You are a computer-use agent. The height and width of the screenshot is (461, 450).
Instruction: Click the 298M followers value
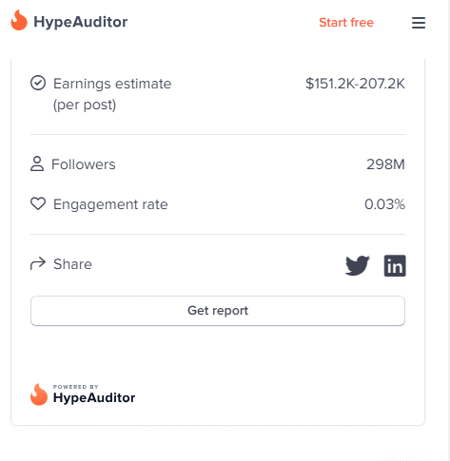tap(386, 164)
